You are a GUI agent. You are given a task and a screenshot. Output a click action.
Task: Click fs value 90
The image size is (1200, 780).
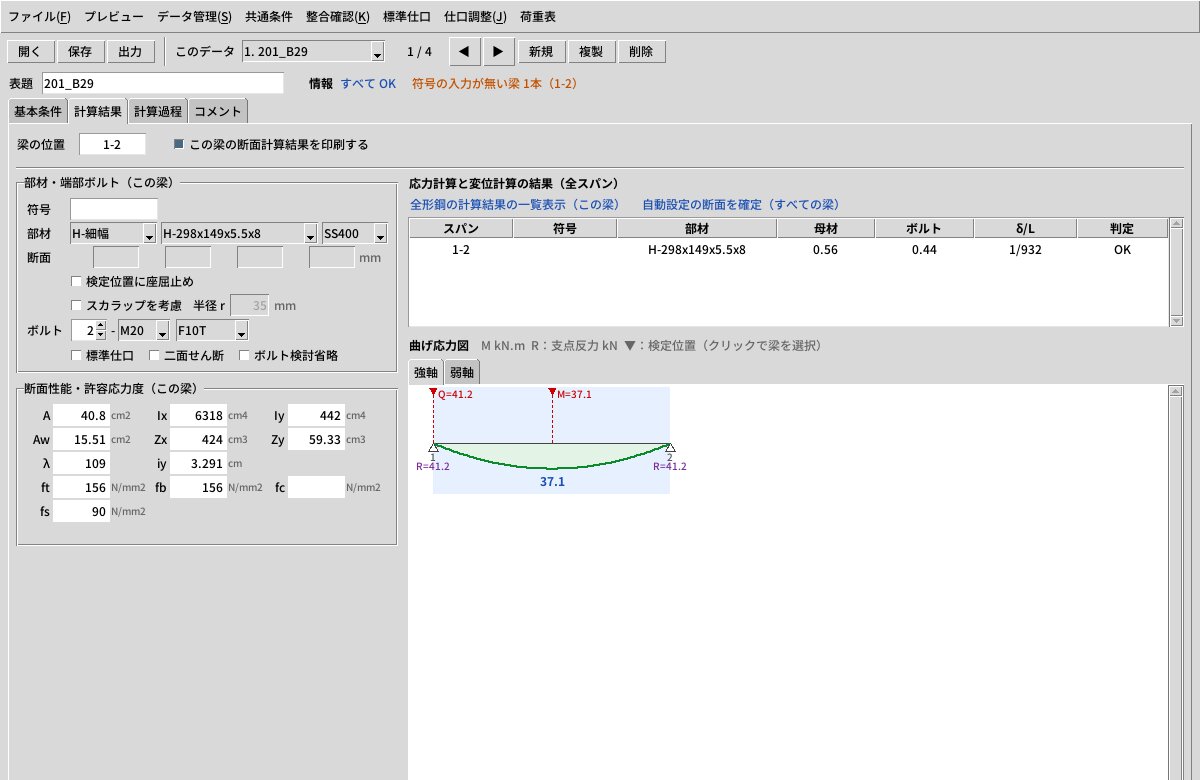[x=81, y=512]
